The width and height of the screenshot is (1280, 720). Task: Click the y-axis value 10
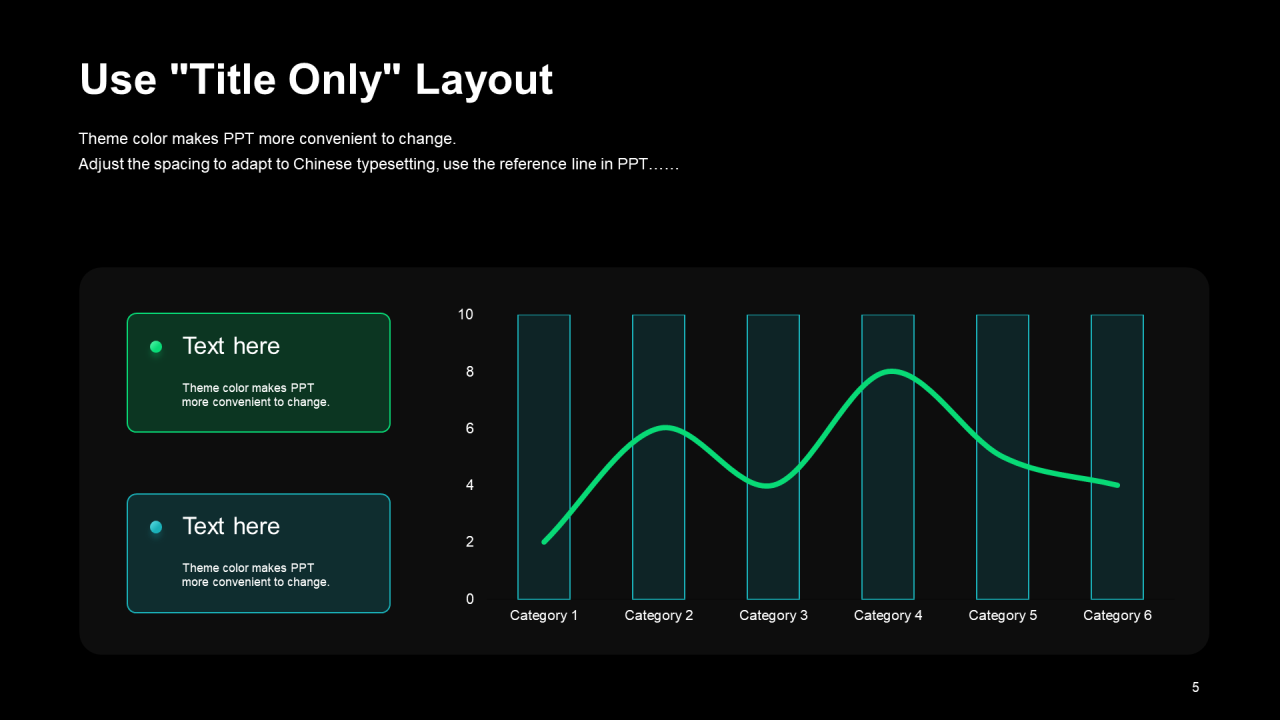466,315
